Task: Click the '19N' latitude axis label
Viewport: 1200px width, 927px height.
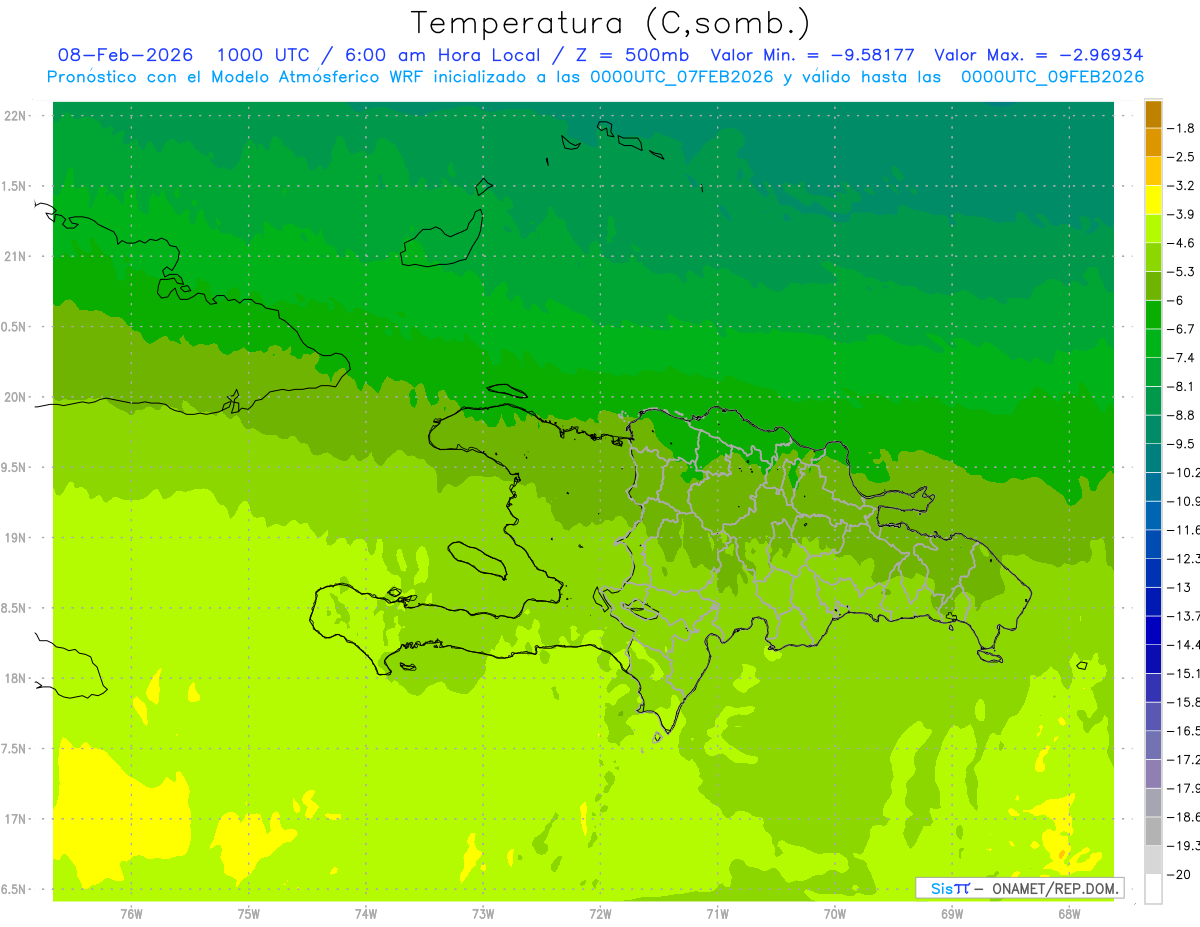Action: (x=17, y=538)
